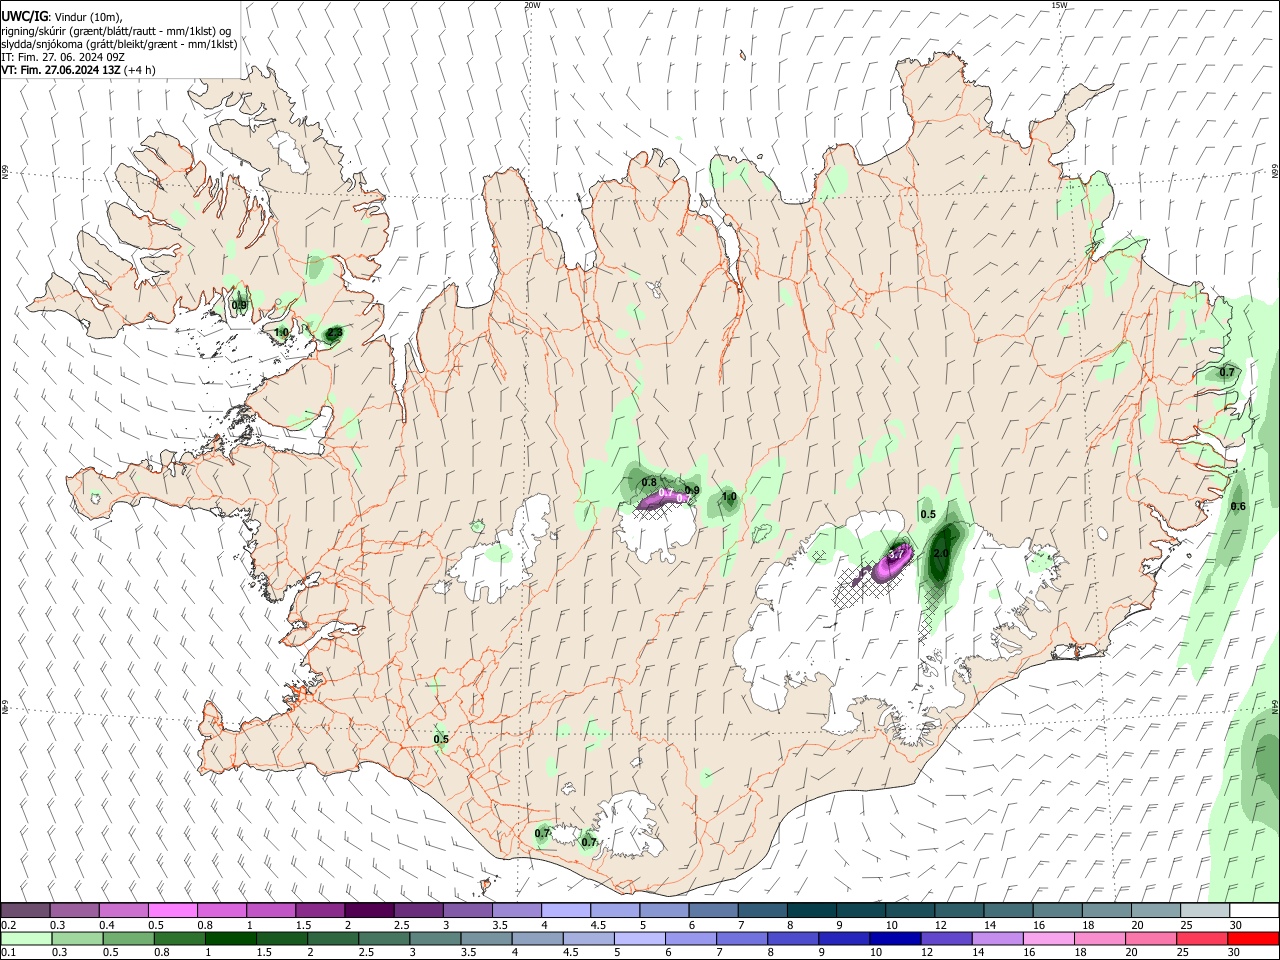The image size is (1280, 960).
Task: Click the '1.0' value in the Westfjords
Action: click(281, 332)
